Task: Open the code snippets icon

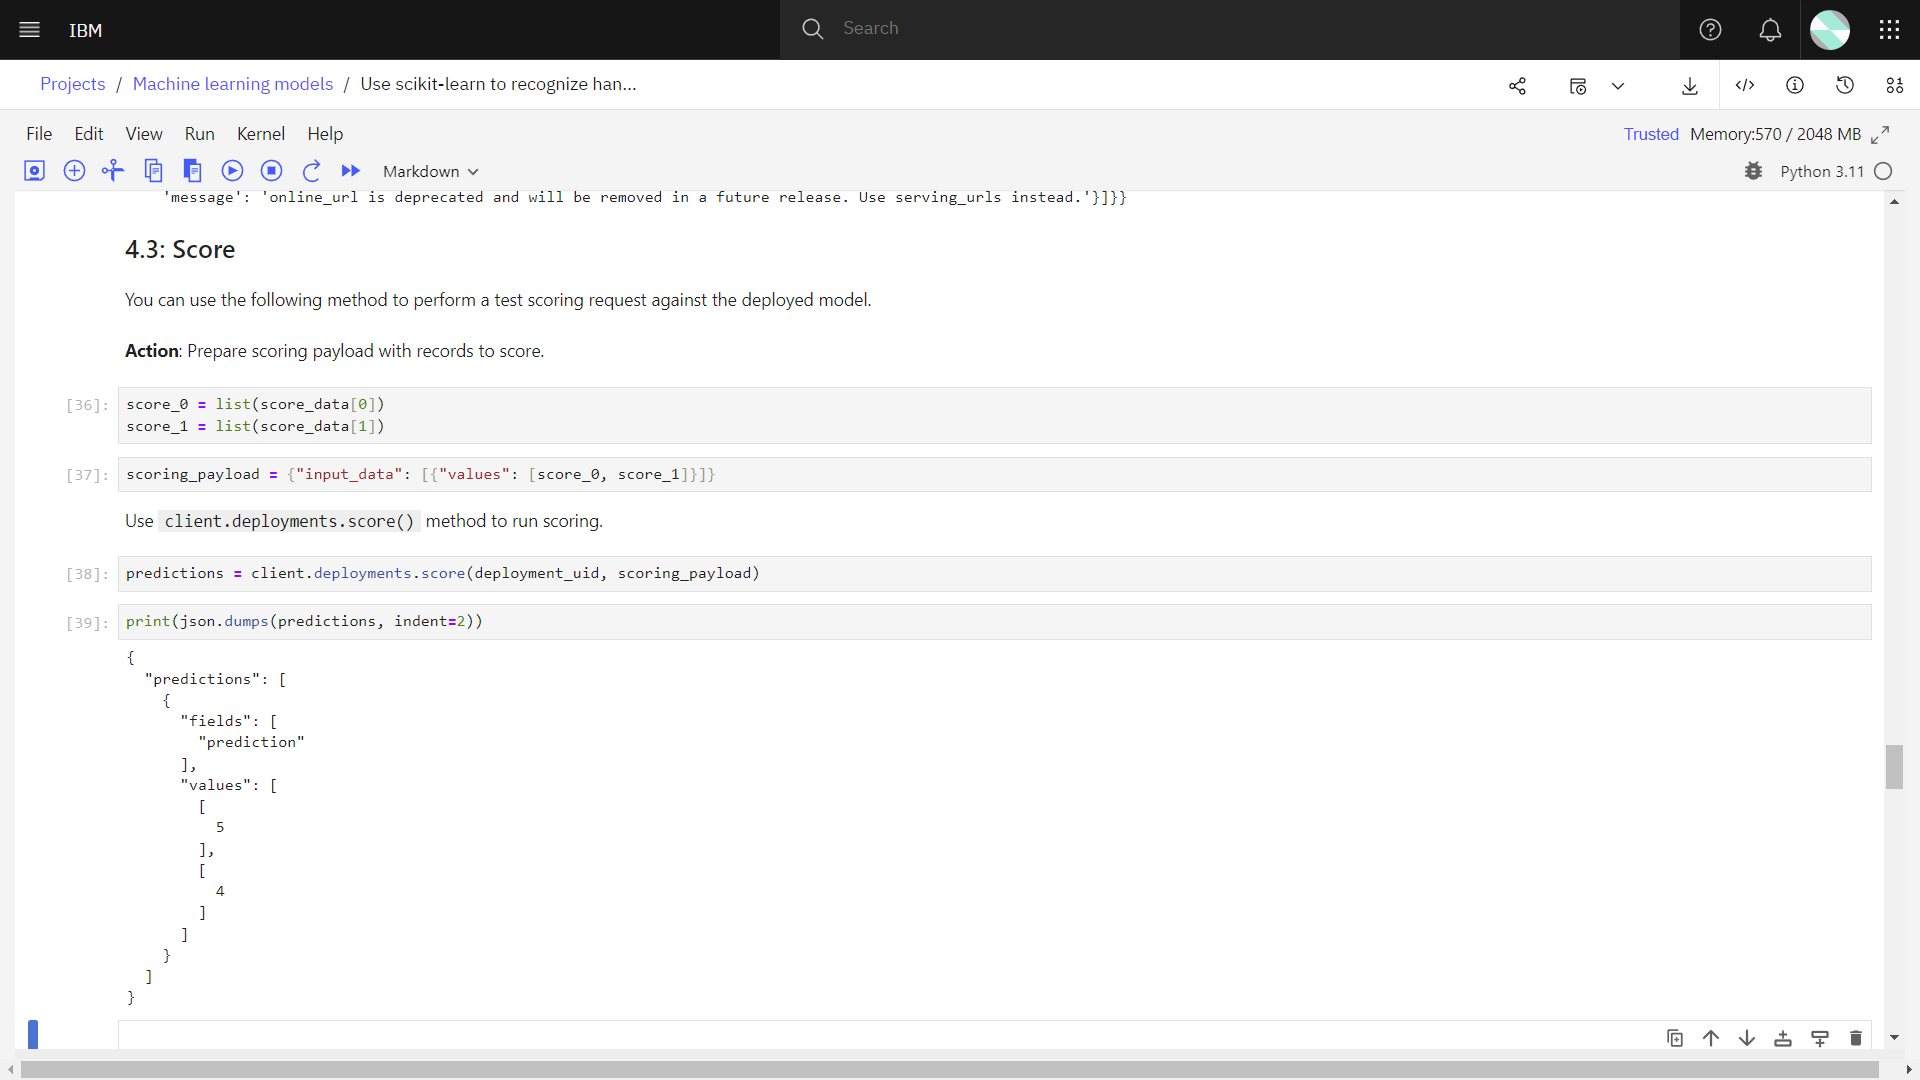Action: tap(1745, 86)
